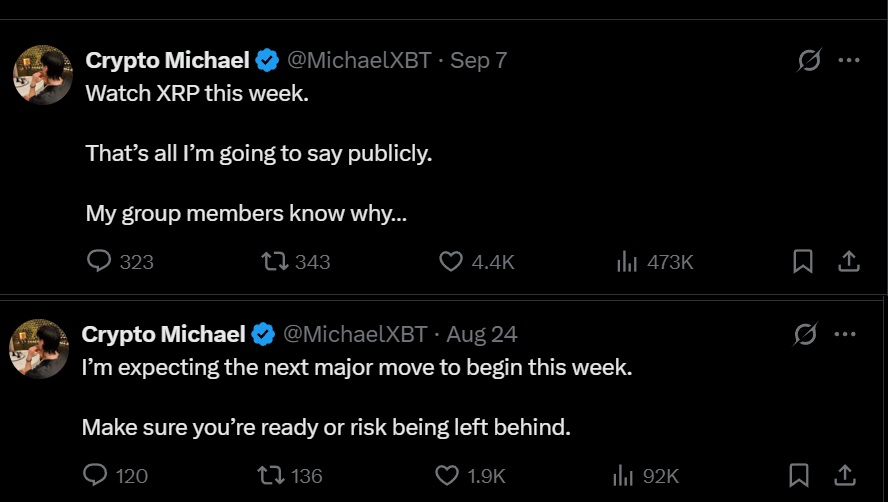
Task: Click Crypto Michael avatar on Aug 24 tweet
Action: pyautogui.click(x=38, y=349)
